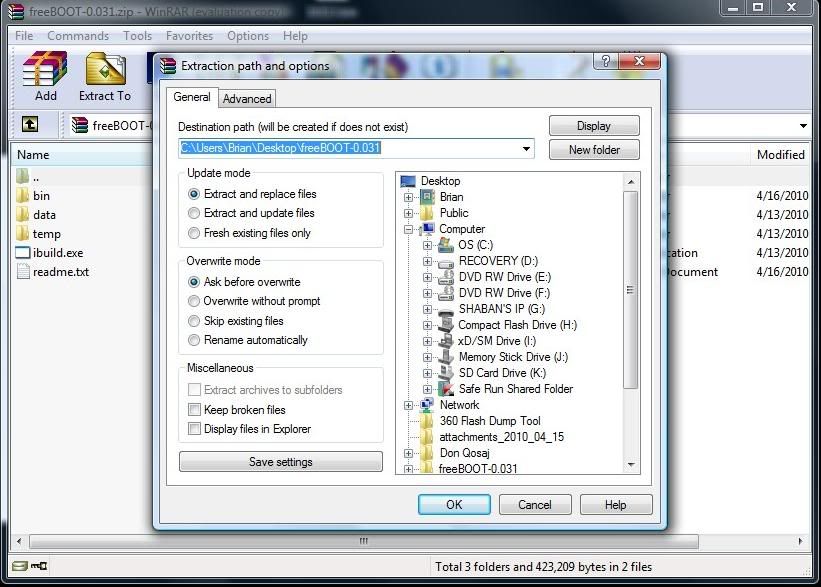Expand the SHABAN'S IP (G:) node
The width and height of the screenshot is (821, 587).
[427, 309]
